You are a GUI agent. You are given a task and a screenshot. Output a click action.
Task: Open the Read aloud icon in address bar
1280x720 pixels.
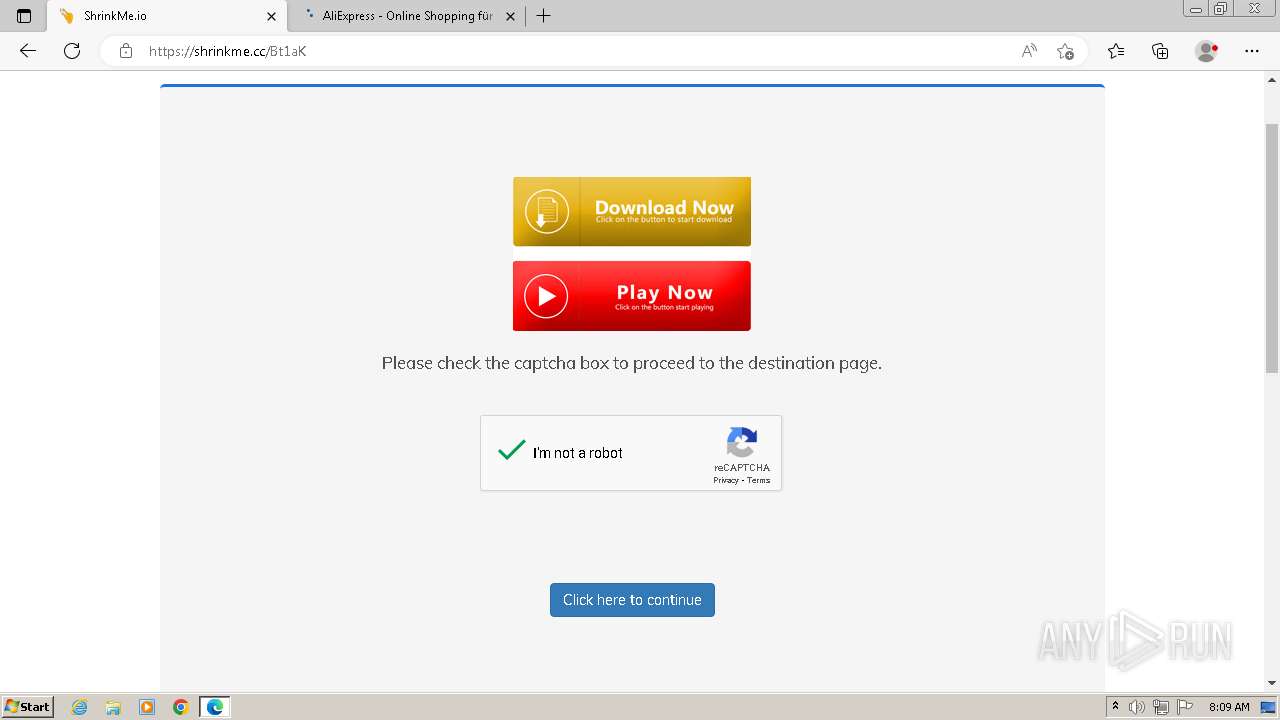pos(1029,51)
